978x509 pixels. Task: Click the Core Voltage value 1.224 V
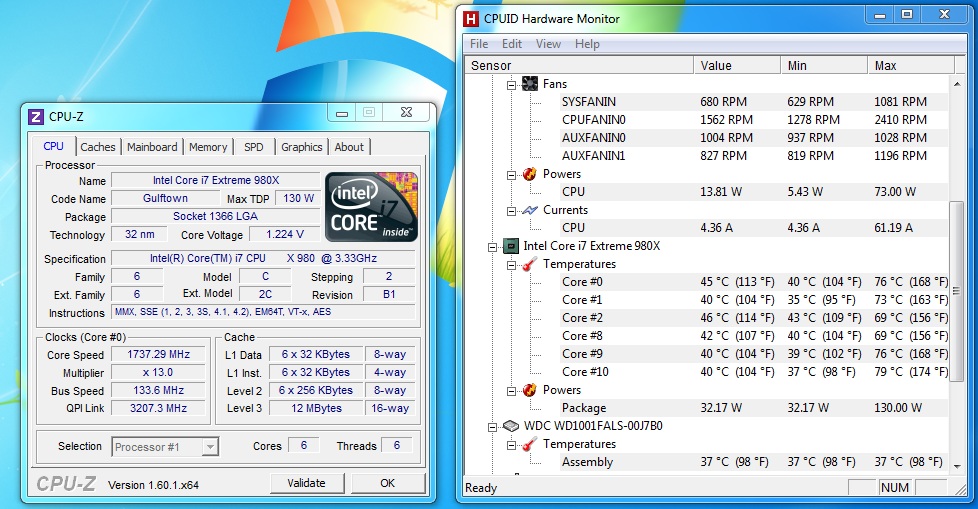click(284, 235)
